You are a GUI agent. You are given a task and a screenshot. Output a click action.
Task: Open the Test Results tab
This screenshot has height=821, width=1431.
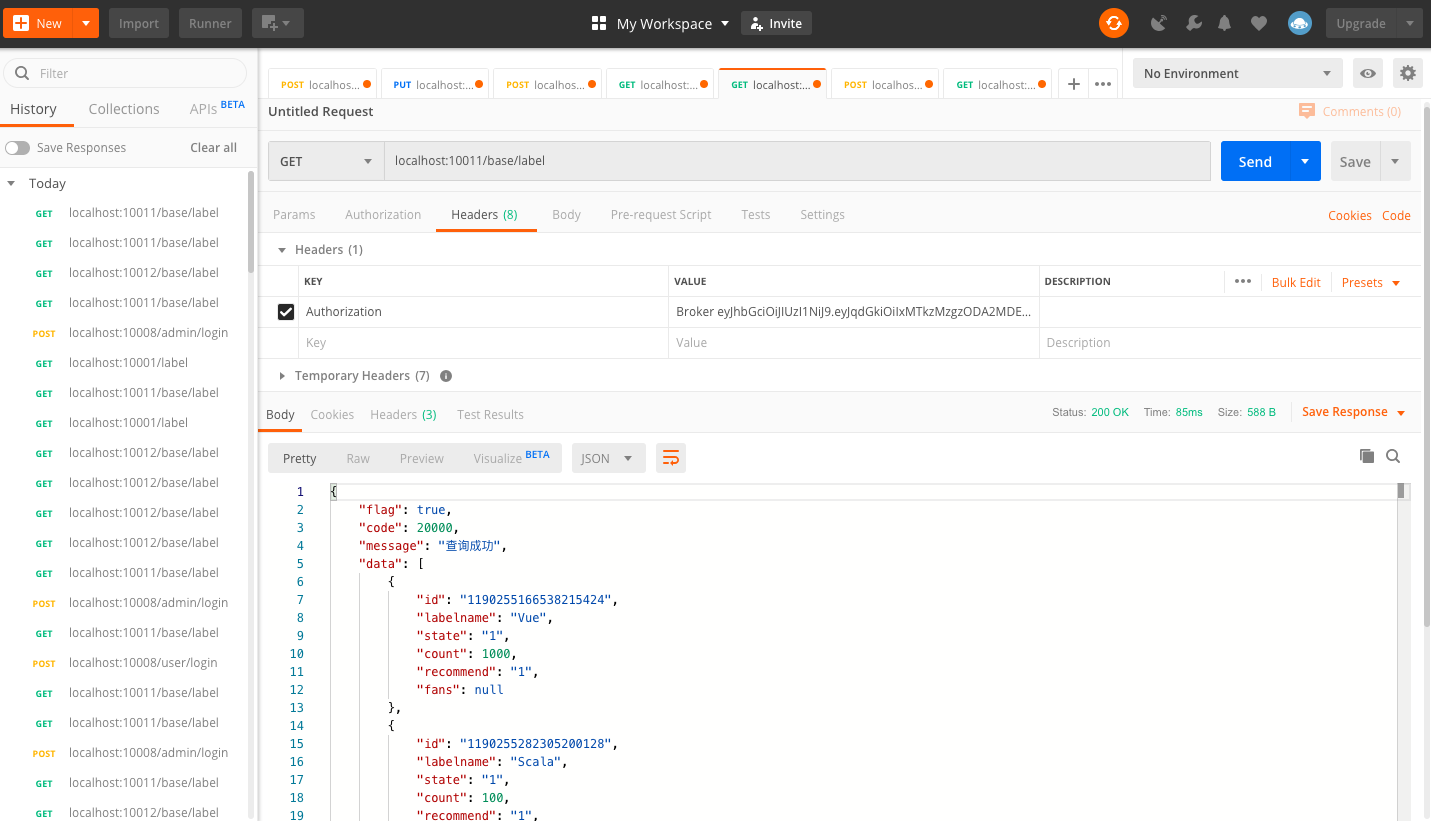pos(490,414)
